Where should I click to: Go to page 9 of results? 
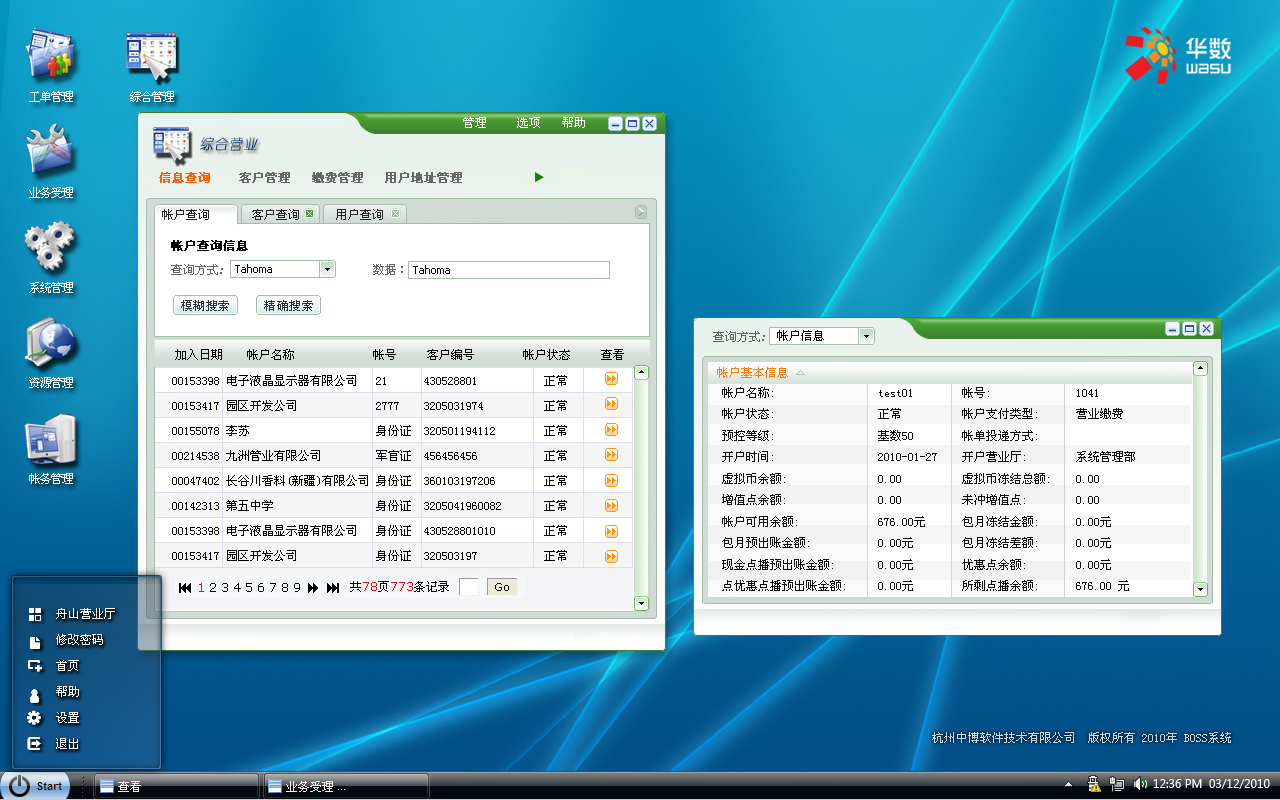coord(297,588)
